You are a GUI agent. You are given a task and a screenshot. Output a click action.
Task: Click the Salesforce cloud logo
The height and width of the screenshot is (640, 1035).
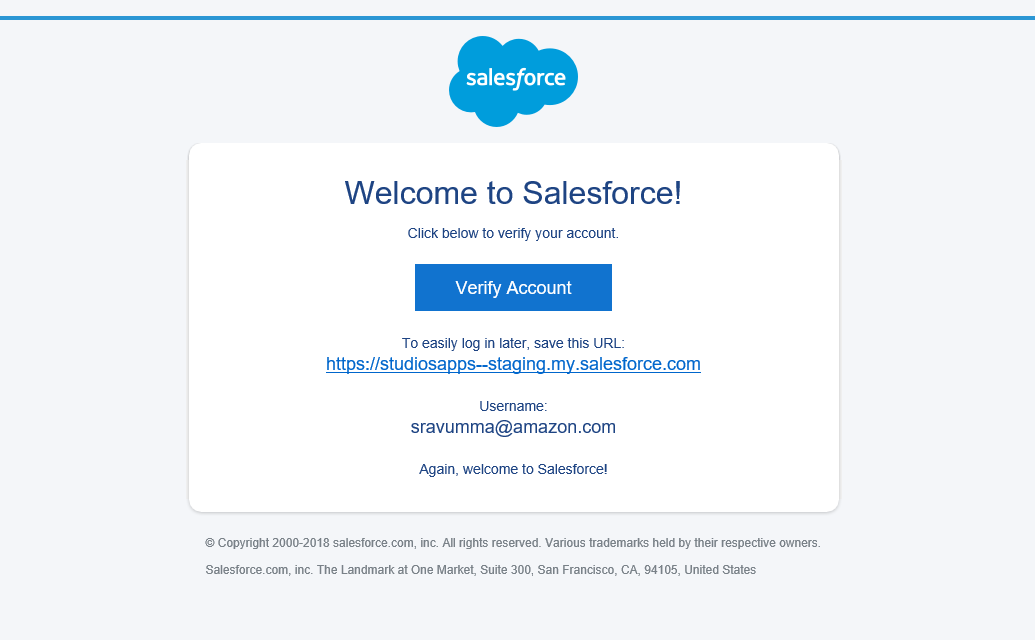(x=513, y=80)
